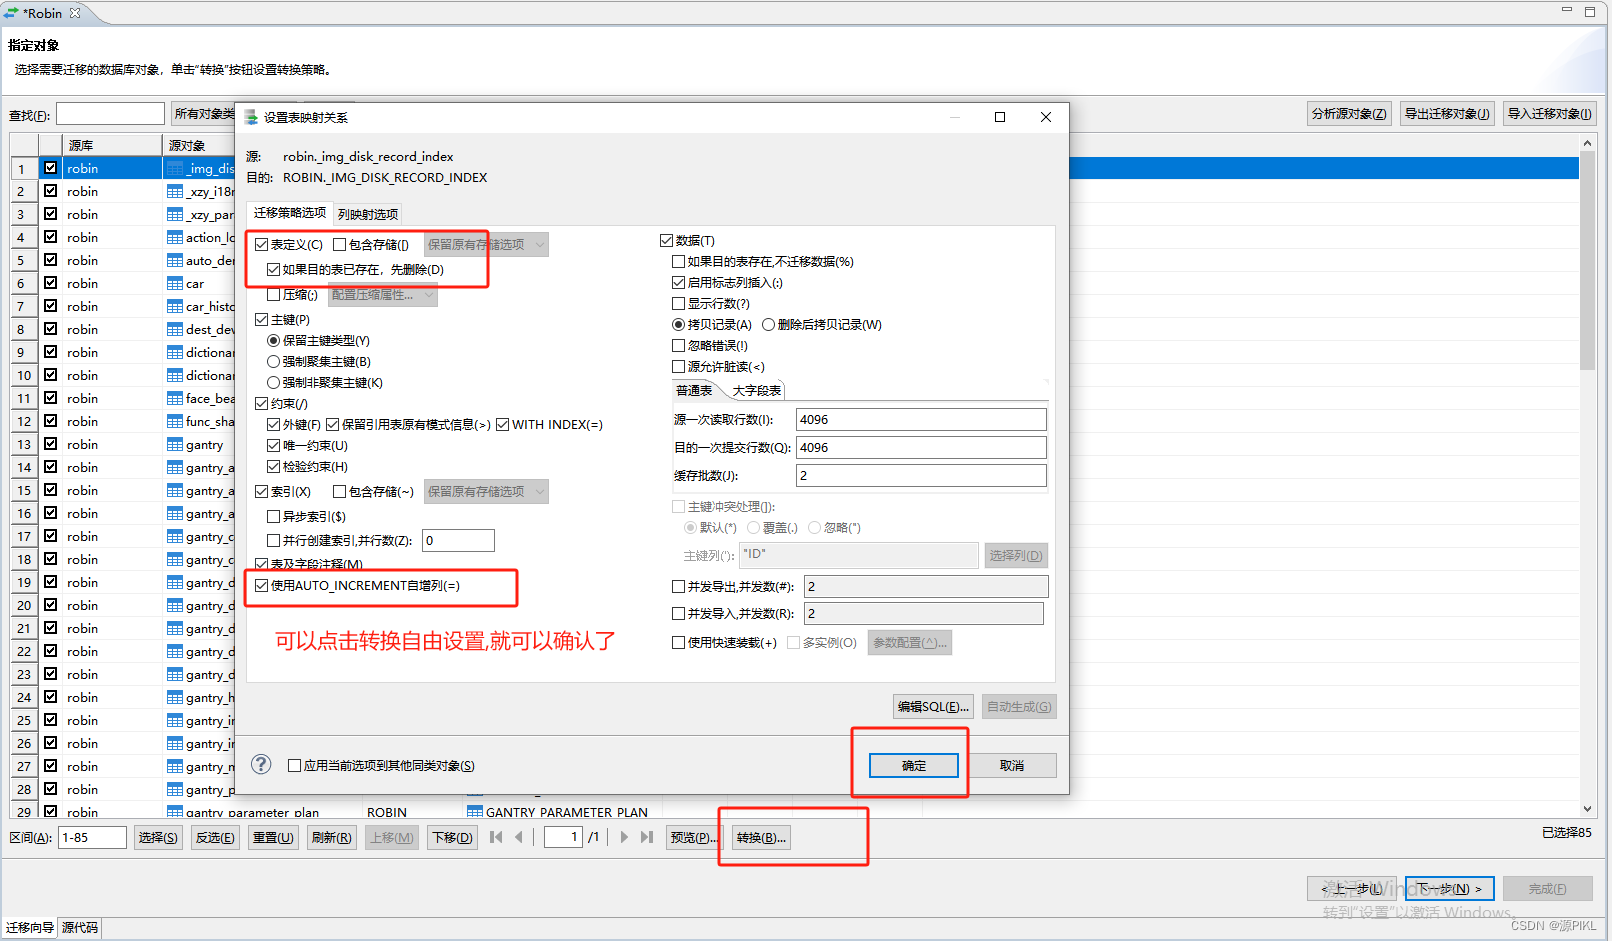Select 强制聚集主键(B) radio button
The width and height of the screenshot is (1612, 941).
pos(273,361)
